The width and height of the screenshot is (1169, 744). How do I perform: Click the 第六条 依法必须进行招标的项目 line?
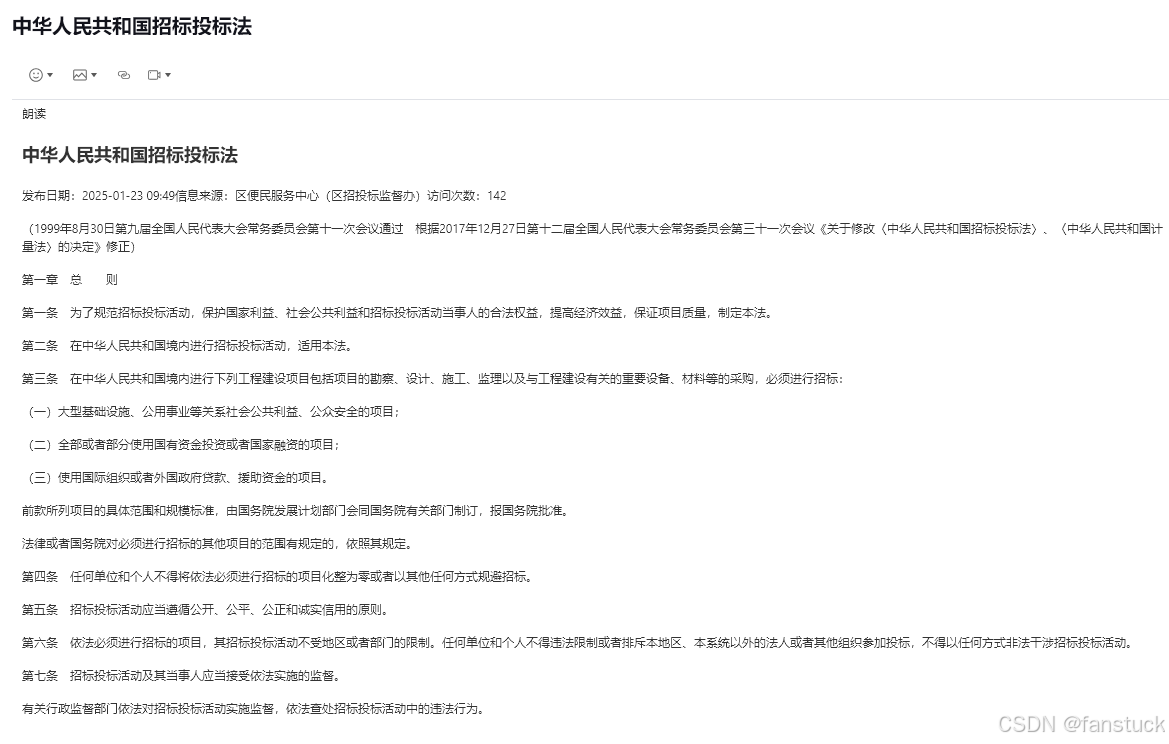point(579,643)
